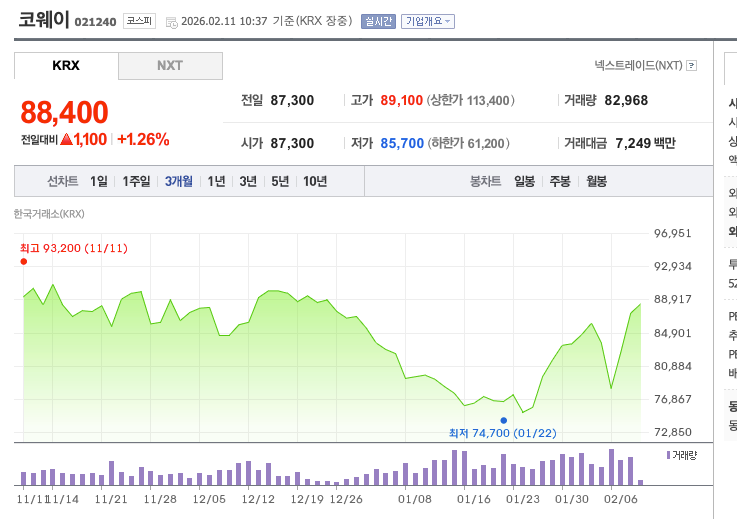
Task: Click the +1.26% change rate
Action: (143, 139)
